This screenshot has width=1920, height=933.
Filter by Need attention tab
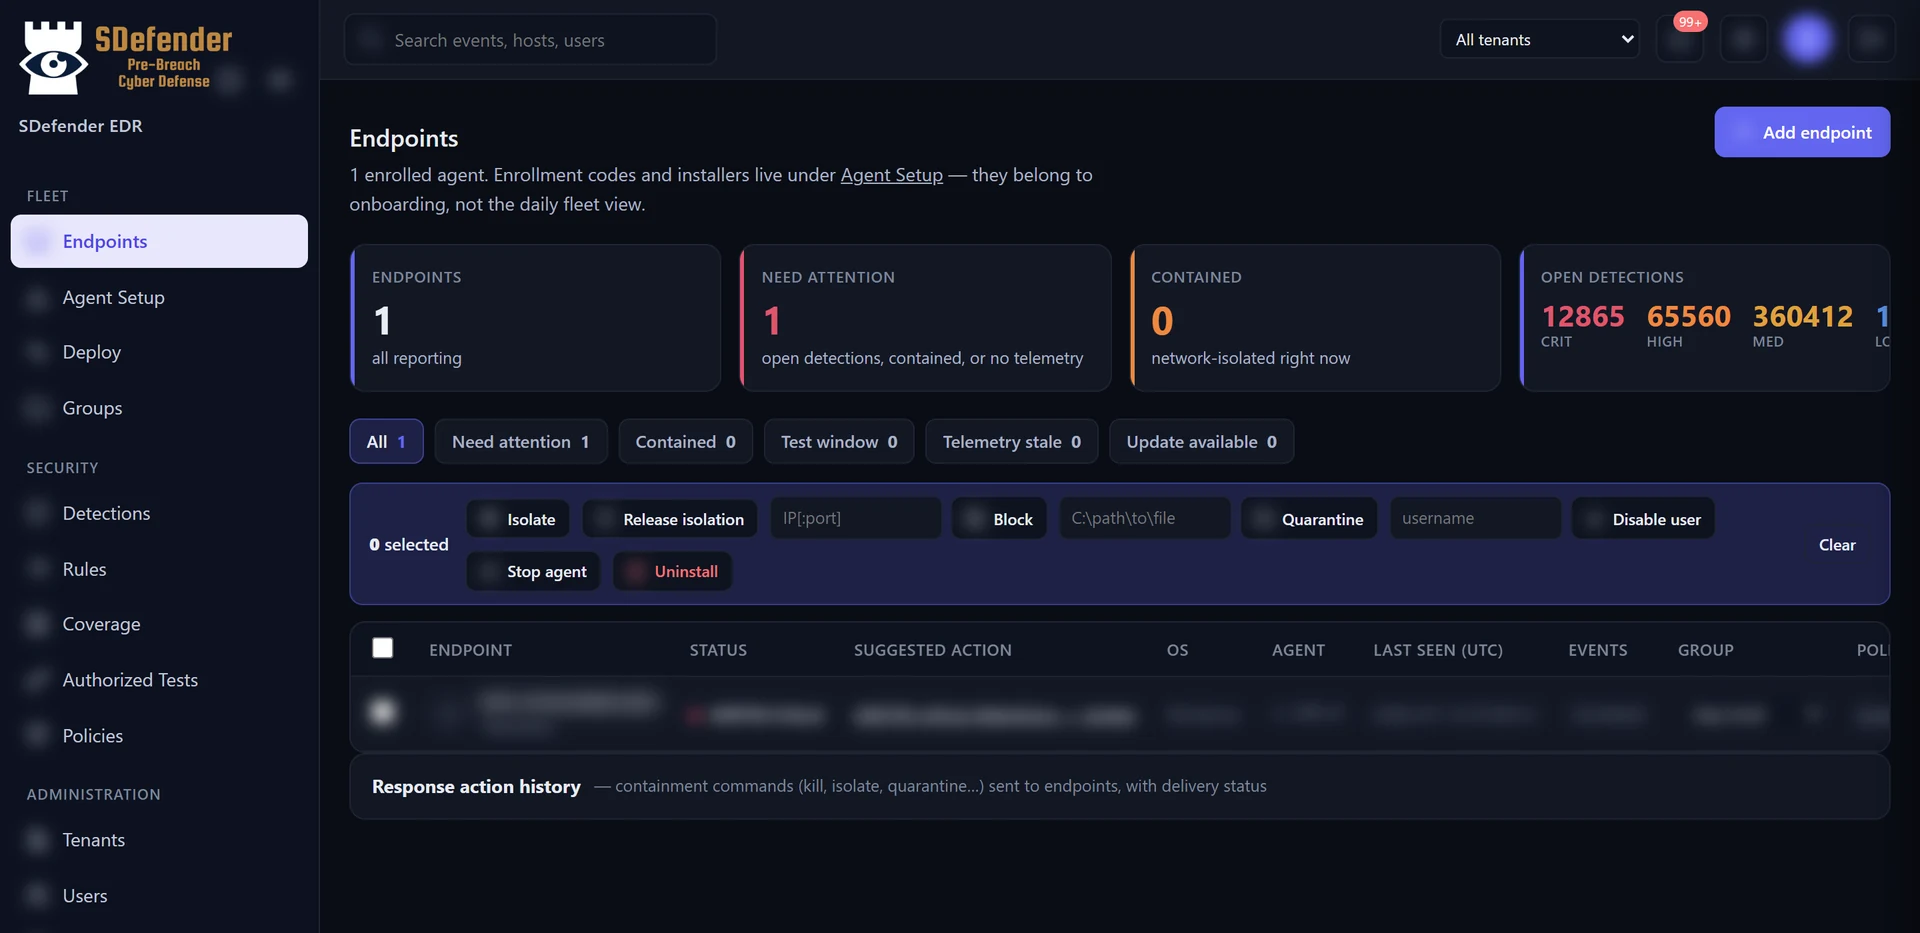tap(521, 441)
